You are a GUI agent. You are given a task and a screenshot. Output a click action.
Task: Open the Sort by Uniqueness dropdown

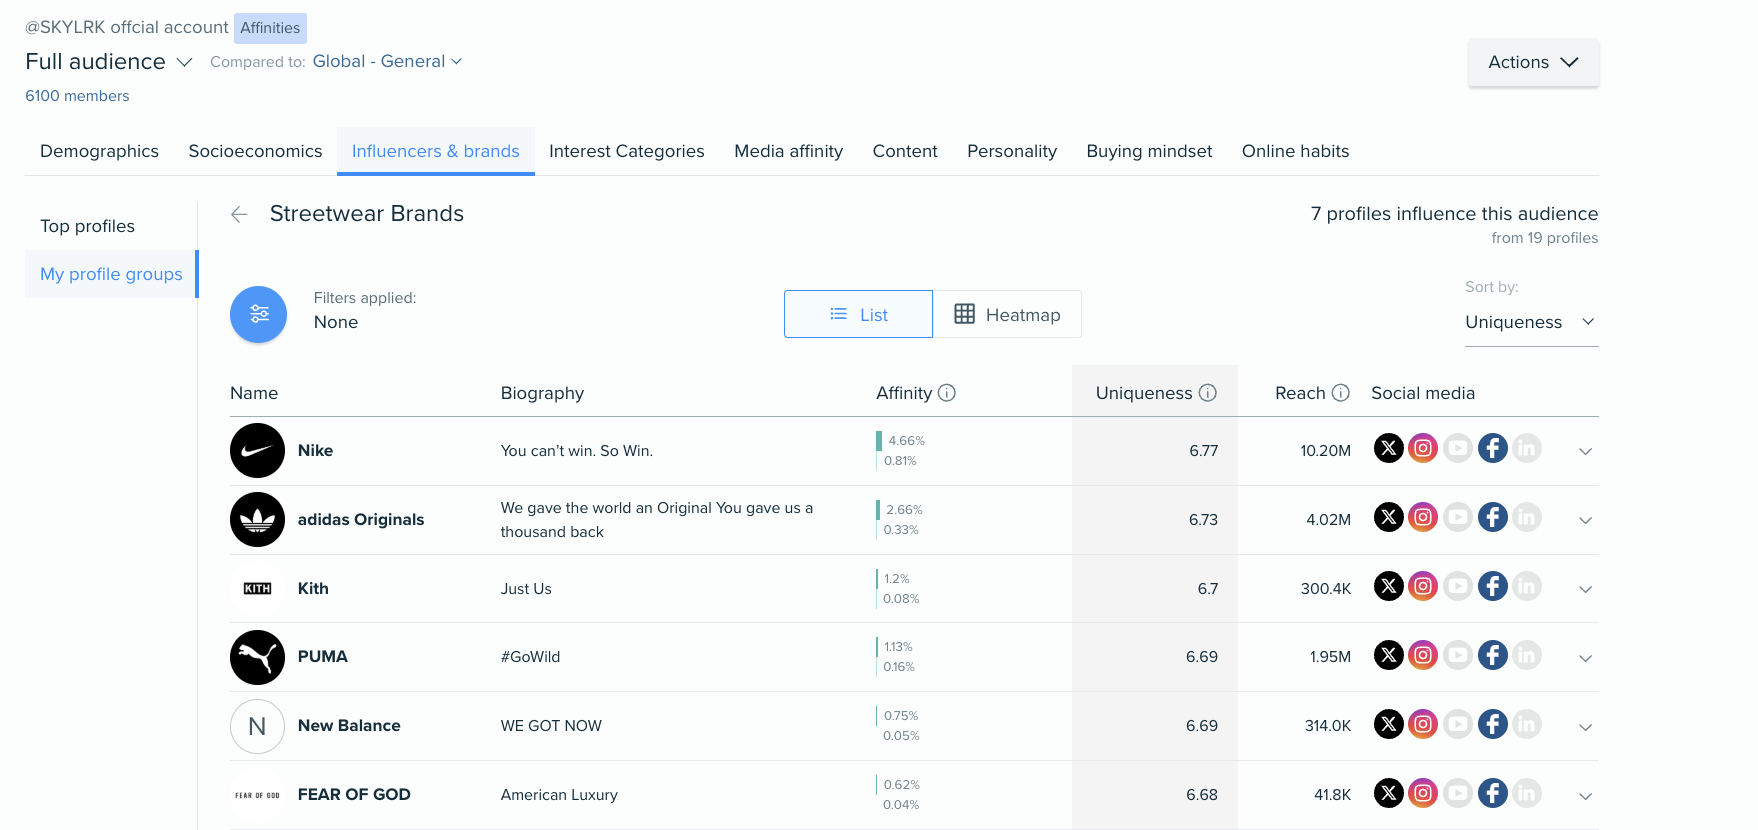1531,322
